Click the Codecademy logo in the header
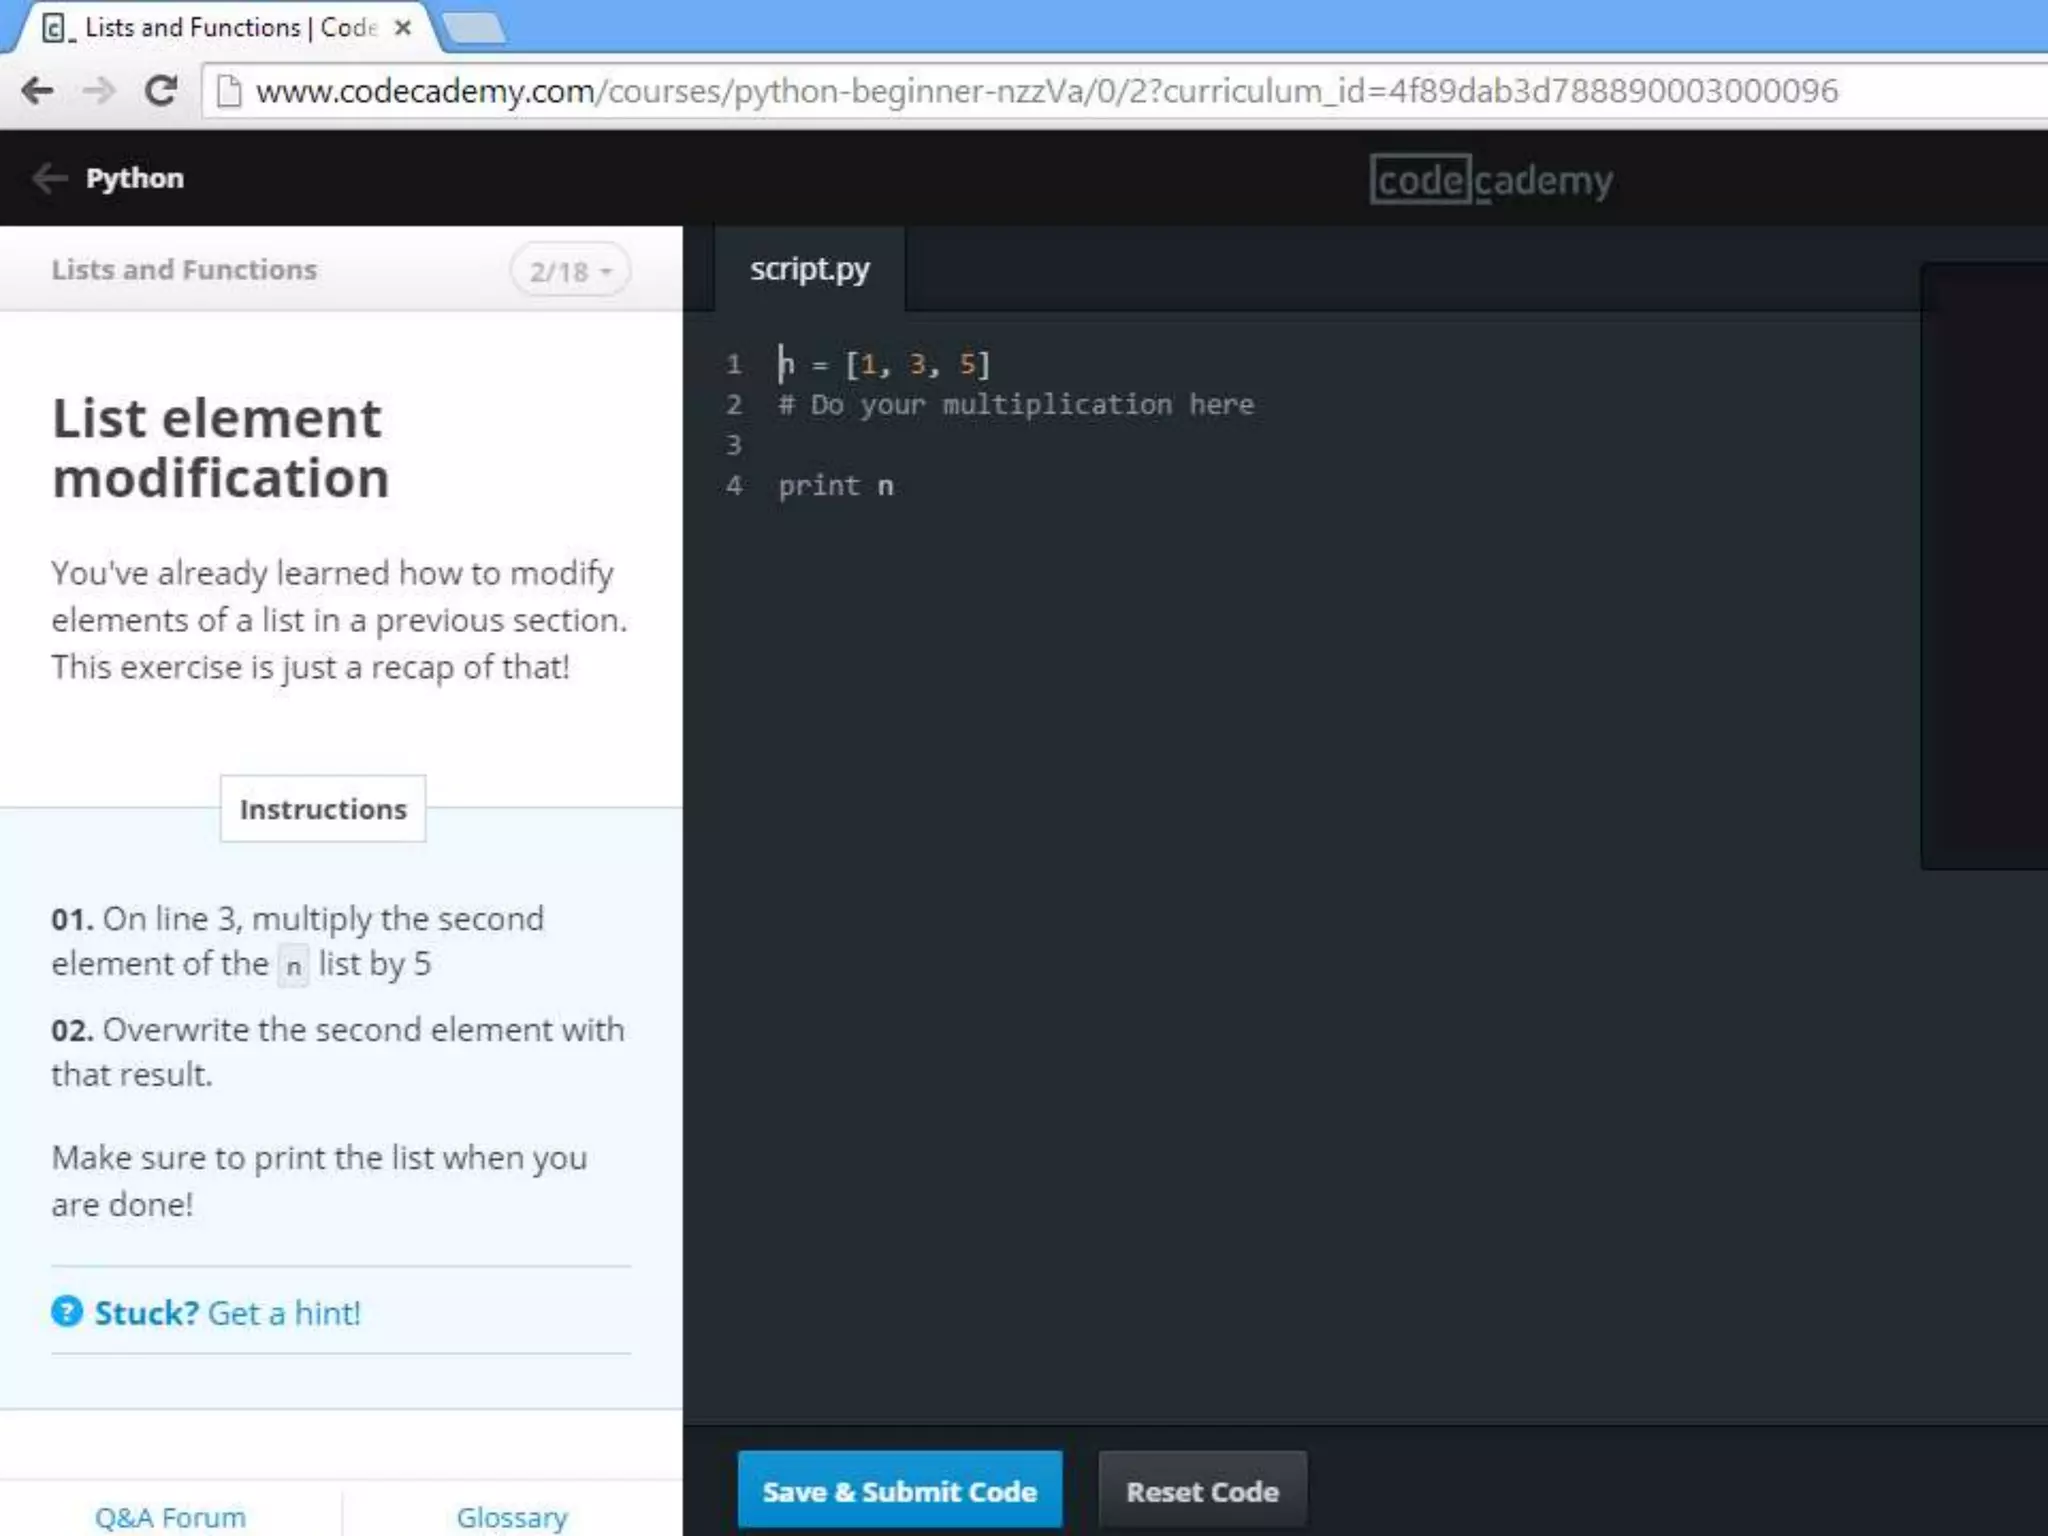The width and height of the screenshot is (2048, 1536). [1491, 180]
